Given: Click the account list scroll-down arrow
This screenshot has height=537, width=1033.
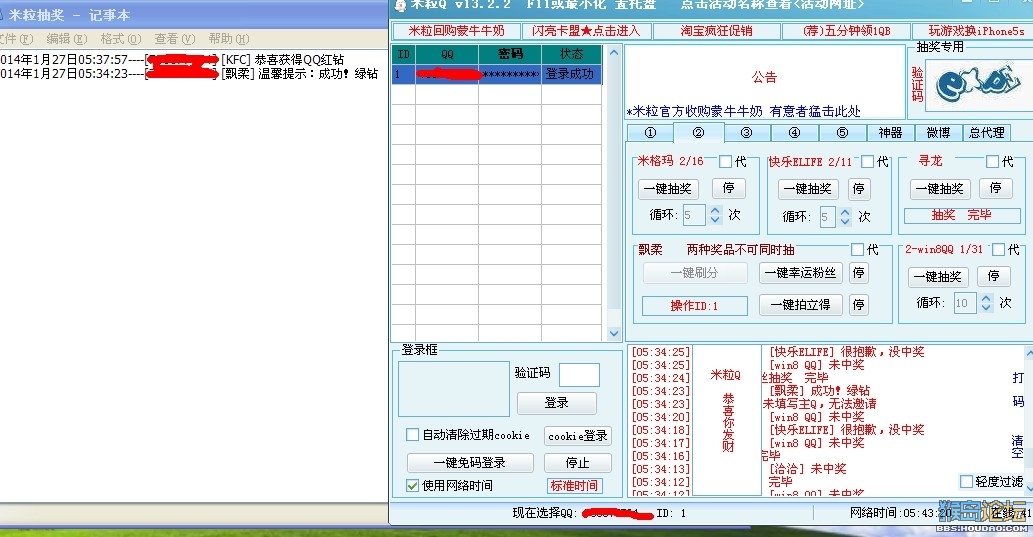Looking at the screenshot, I should tap(613, 333).
